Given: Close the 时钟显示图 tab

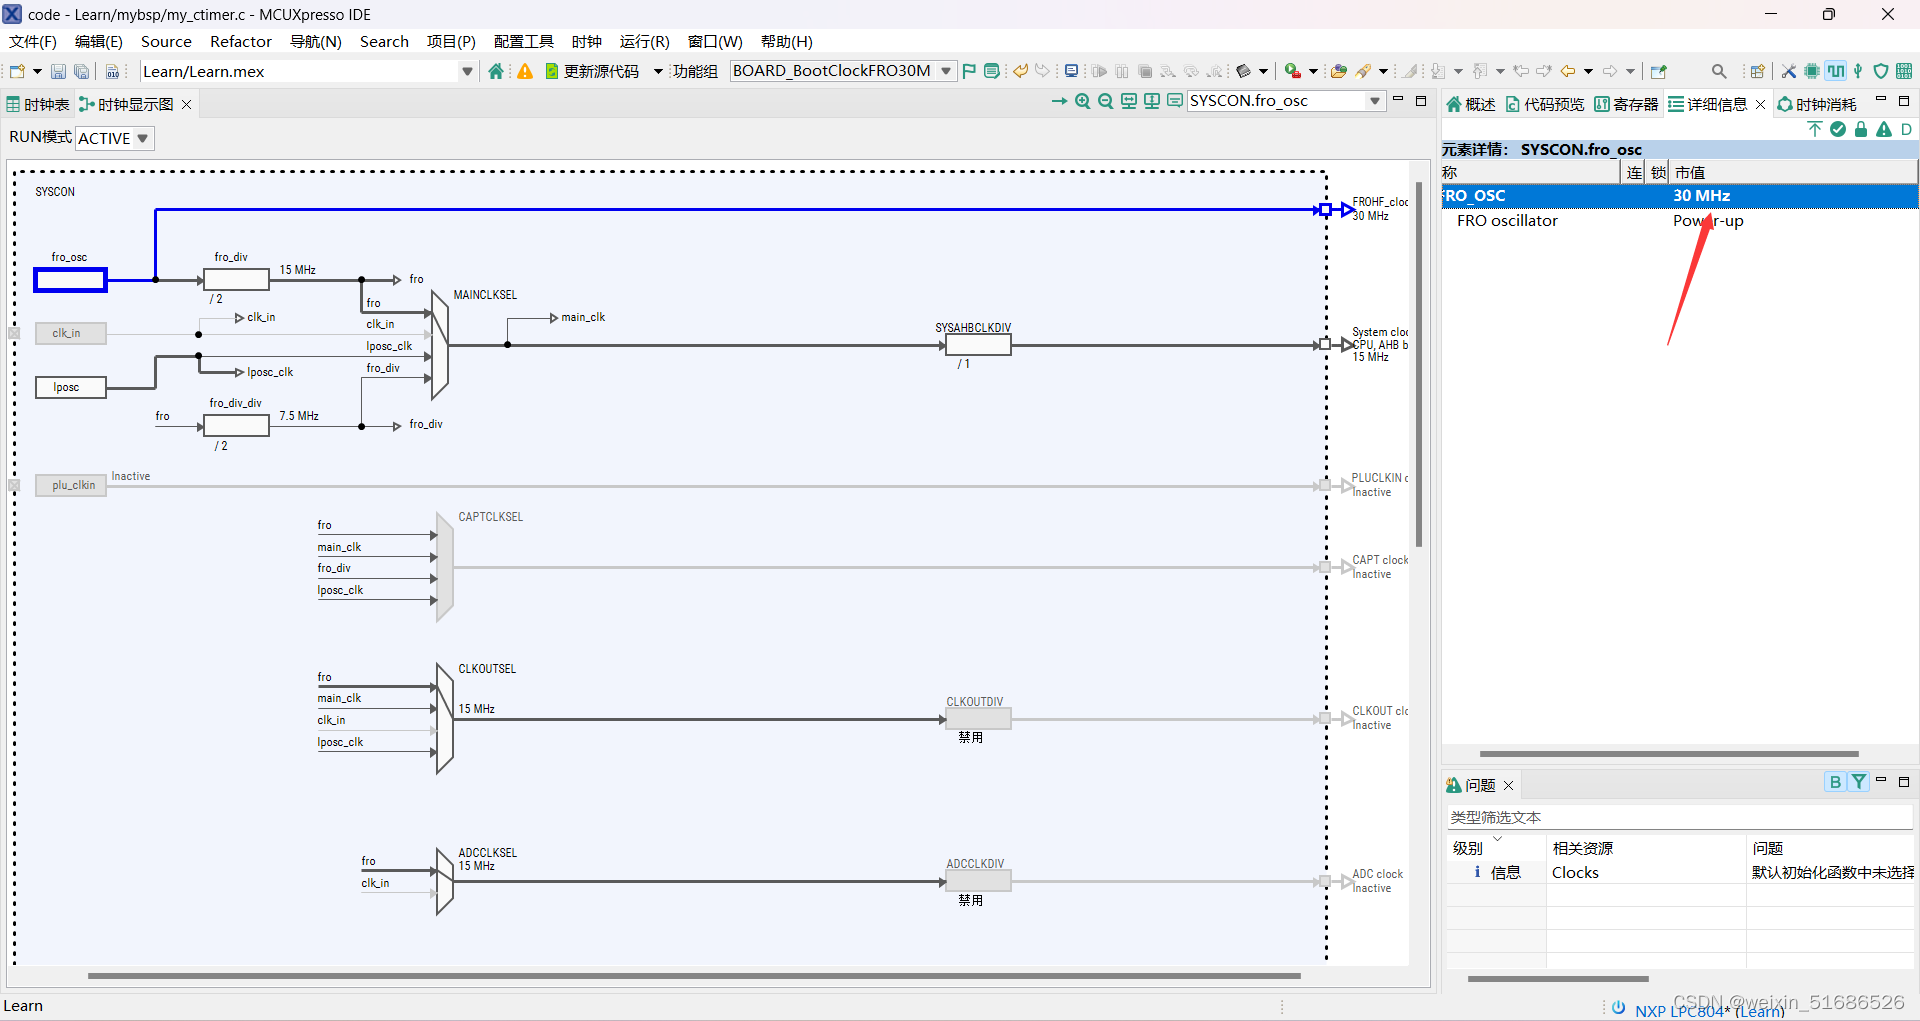Looking at the screenshot, I should pos(186,104).
